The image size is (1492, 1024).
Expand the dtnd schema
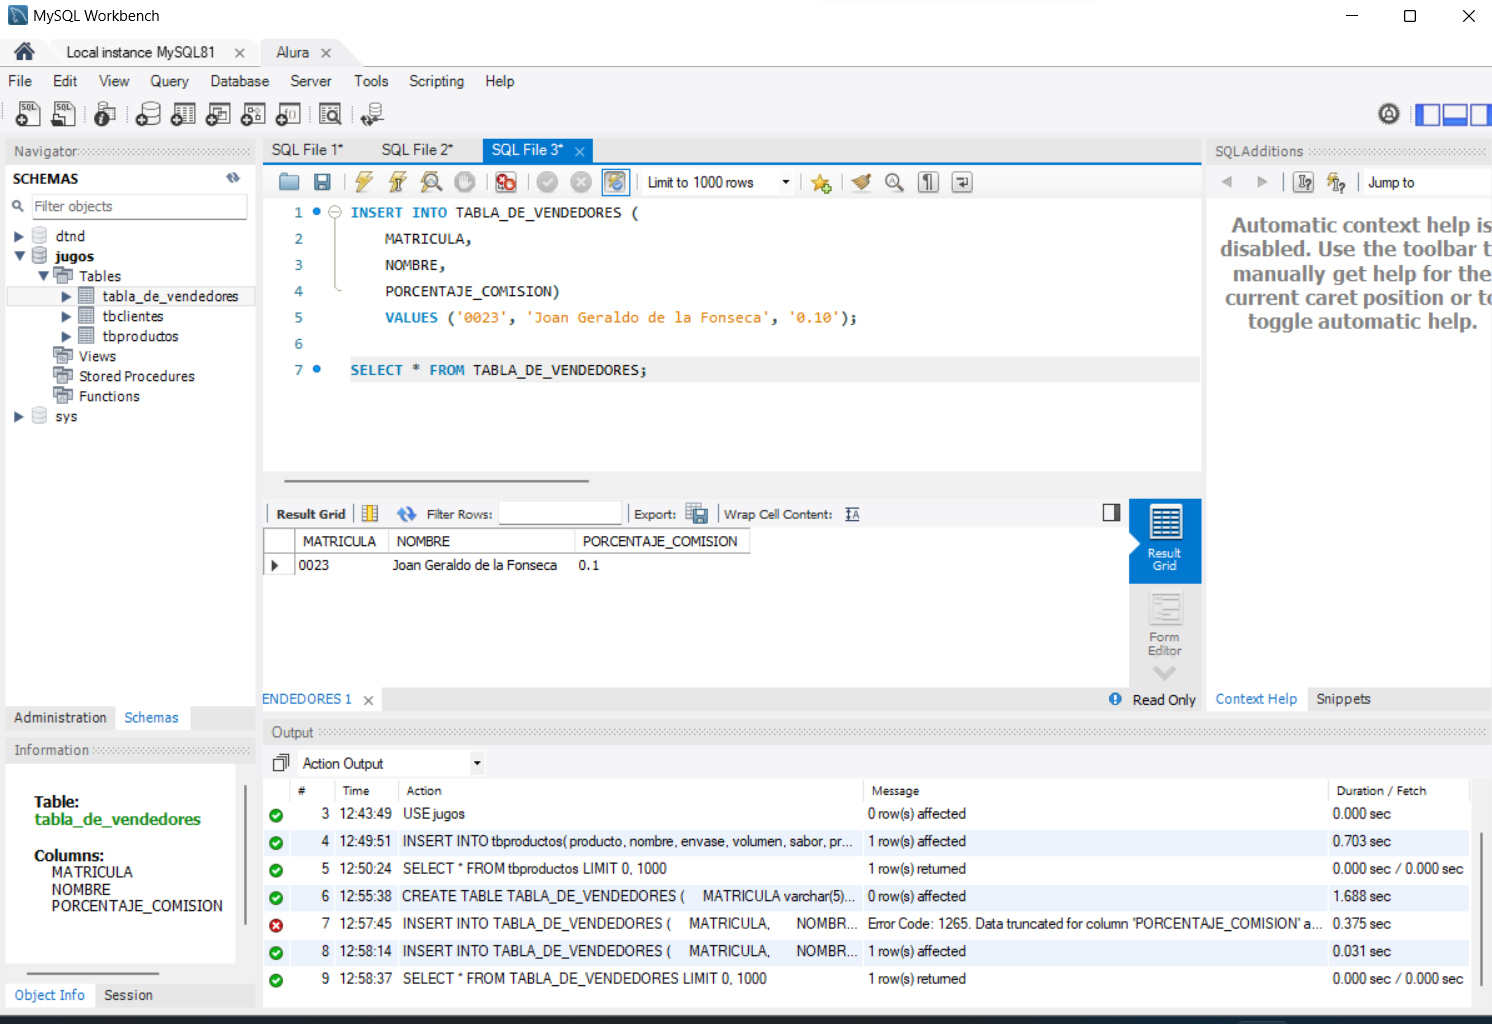pyautogui.click(x=18, y=236)
